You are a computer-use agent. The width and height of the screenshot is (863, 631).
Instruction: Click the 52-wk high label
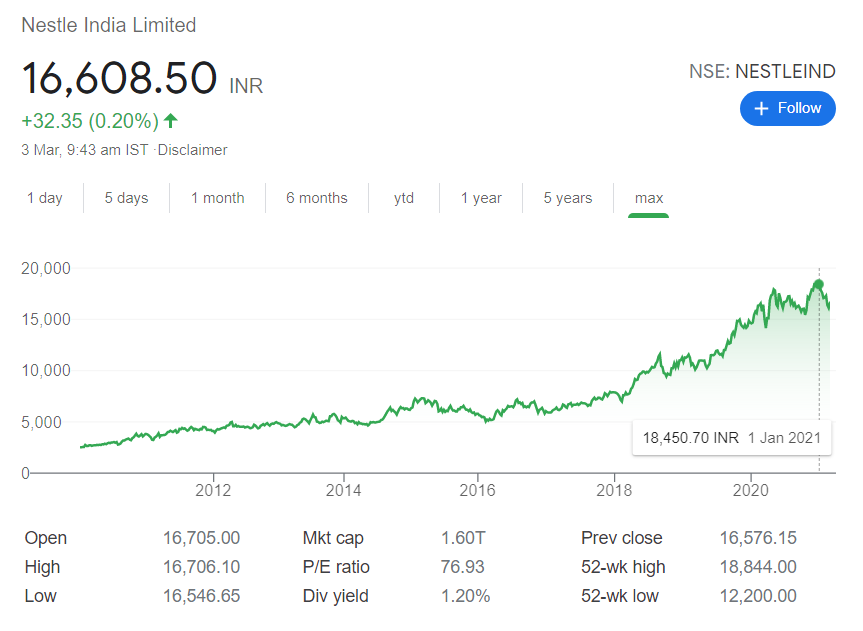[x=623, y=567]
